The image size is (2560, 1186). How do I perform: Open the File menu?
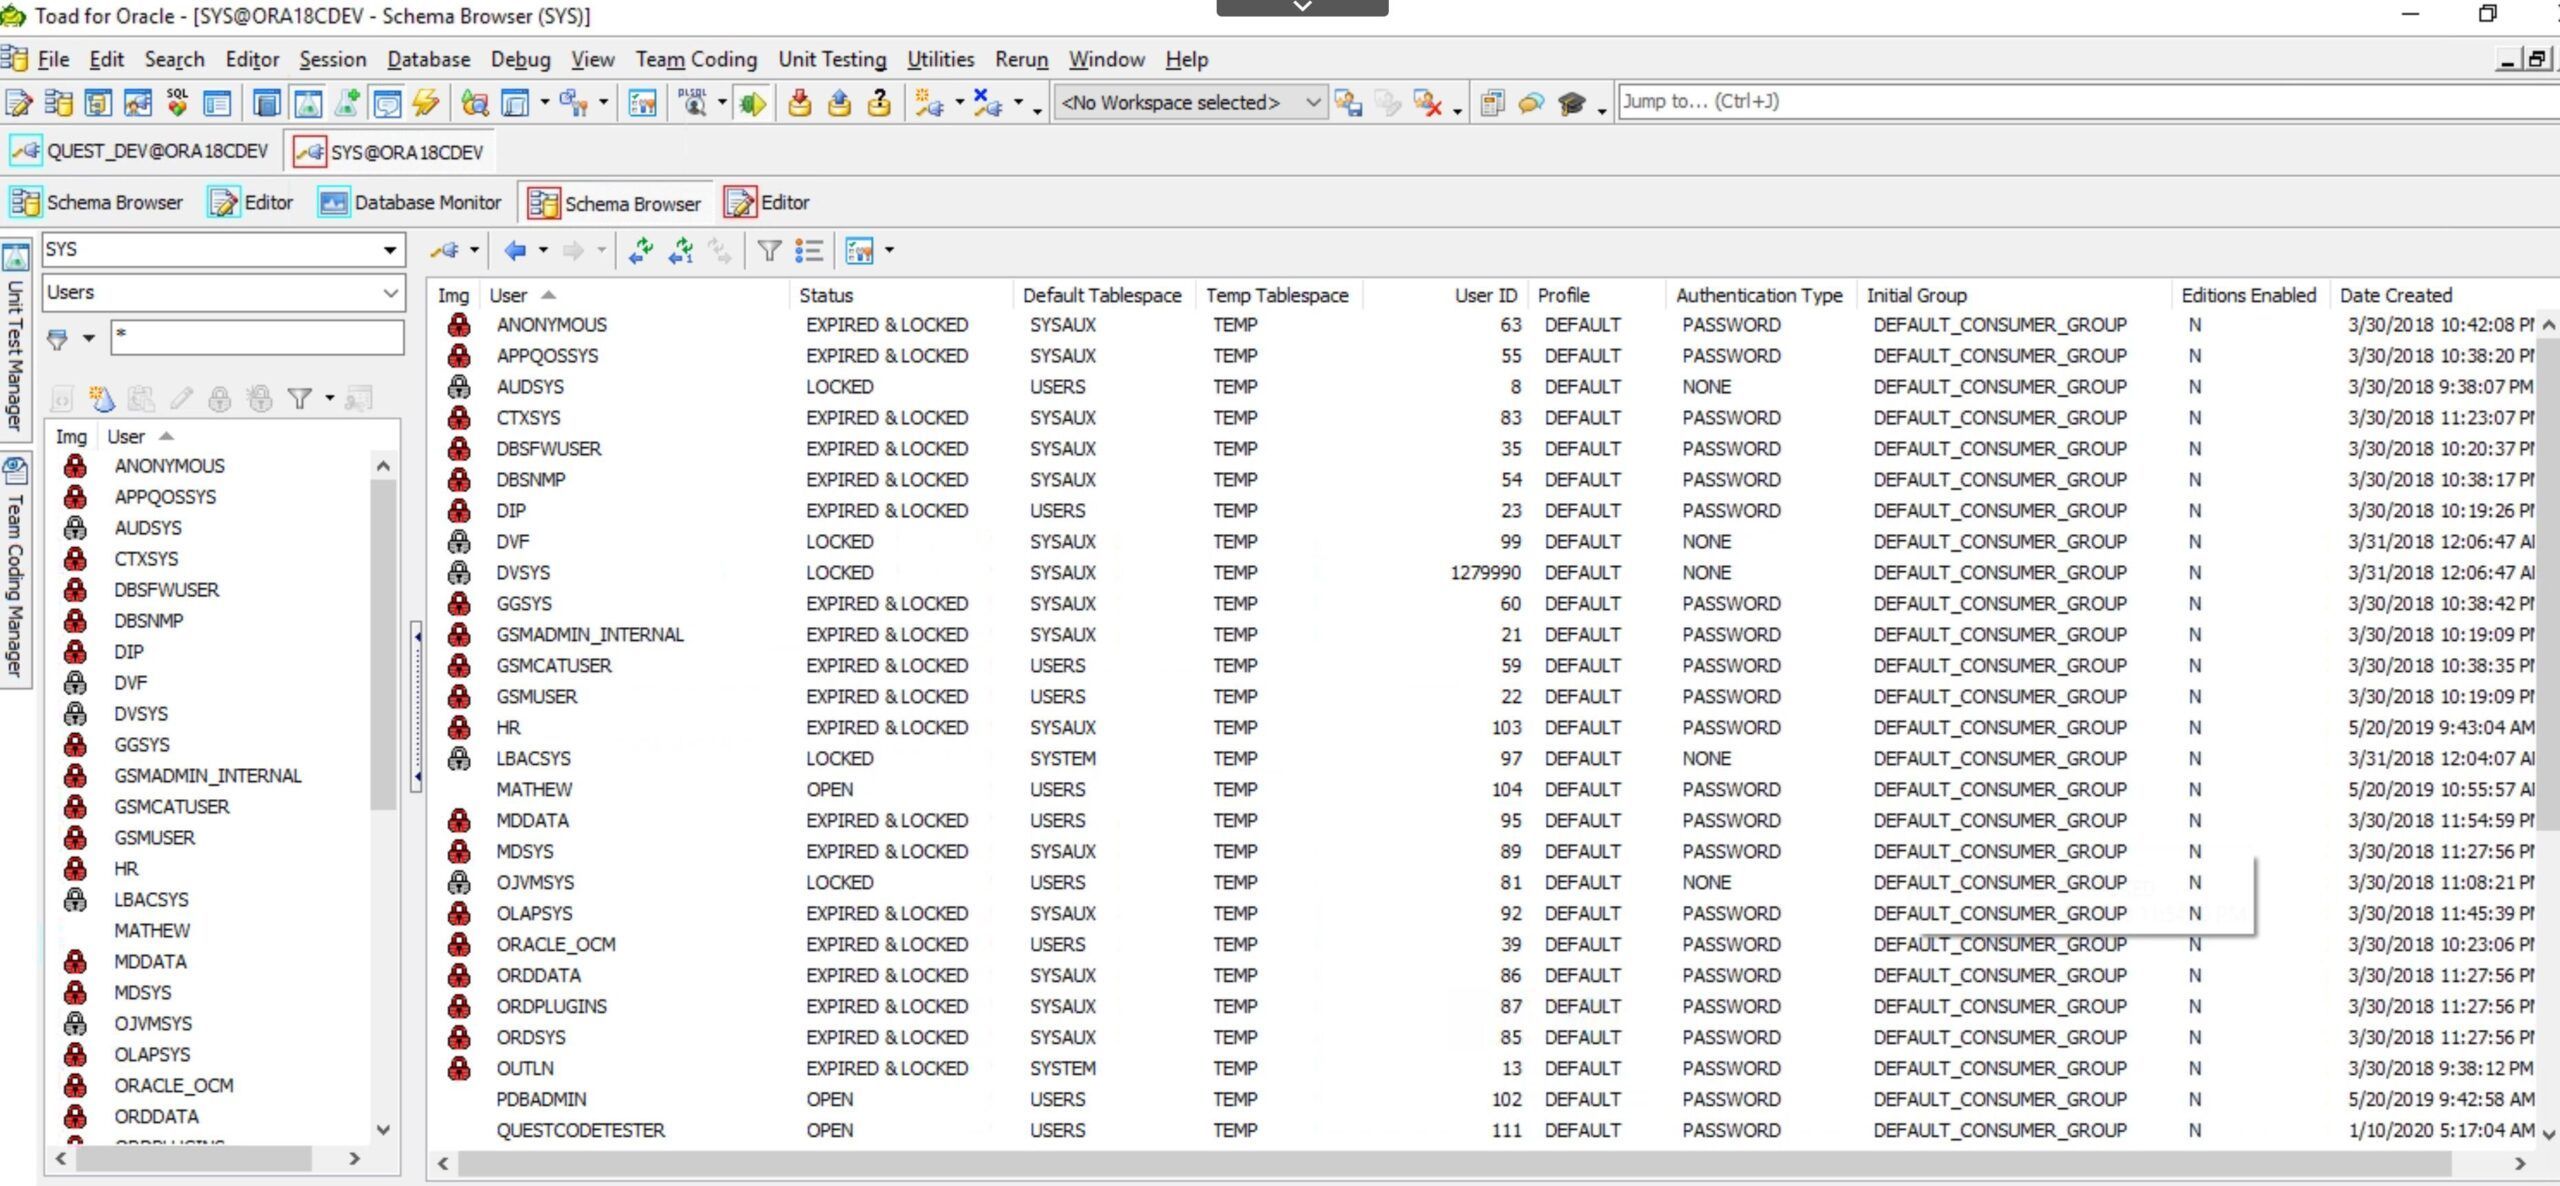click(x=53, y=60)
